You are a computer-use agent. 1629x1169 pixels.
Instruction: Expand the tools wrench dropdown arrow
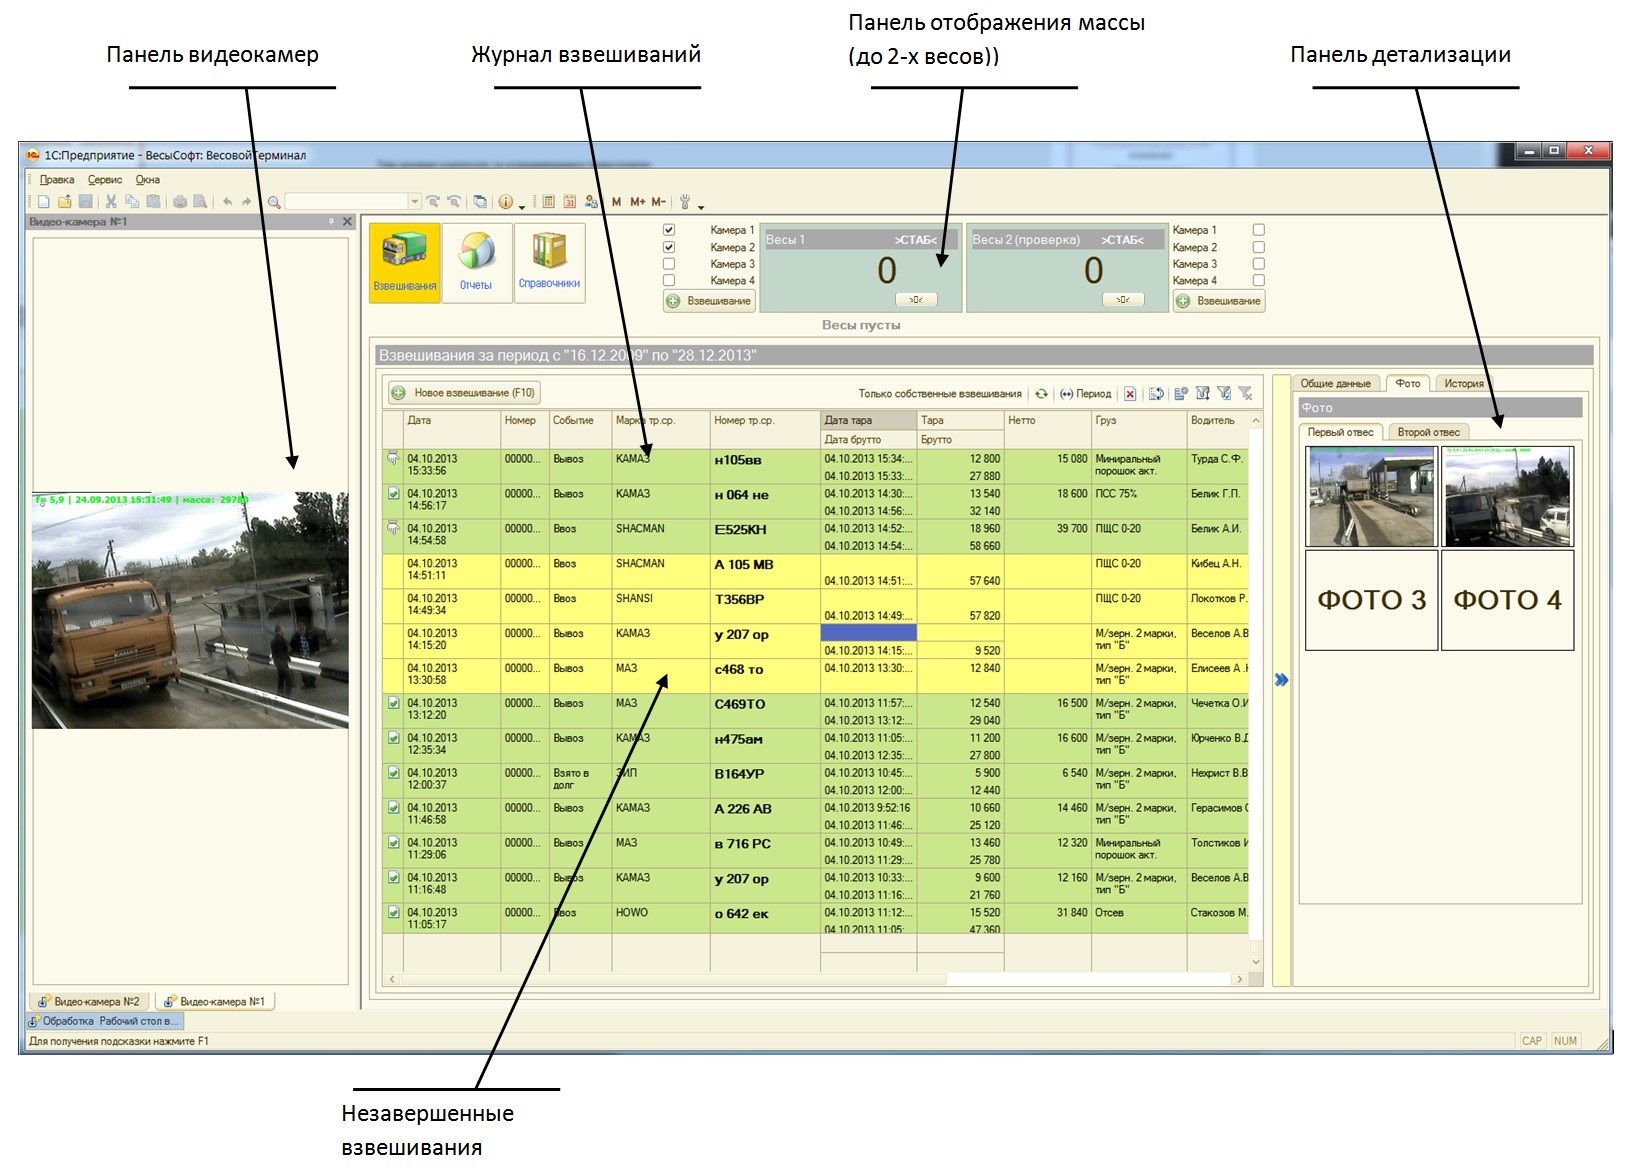click(701, 206)
